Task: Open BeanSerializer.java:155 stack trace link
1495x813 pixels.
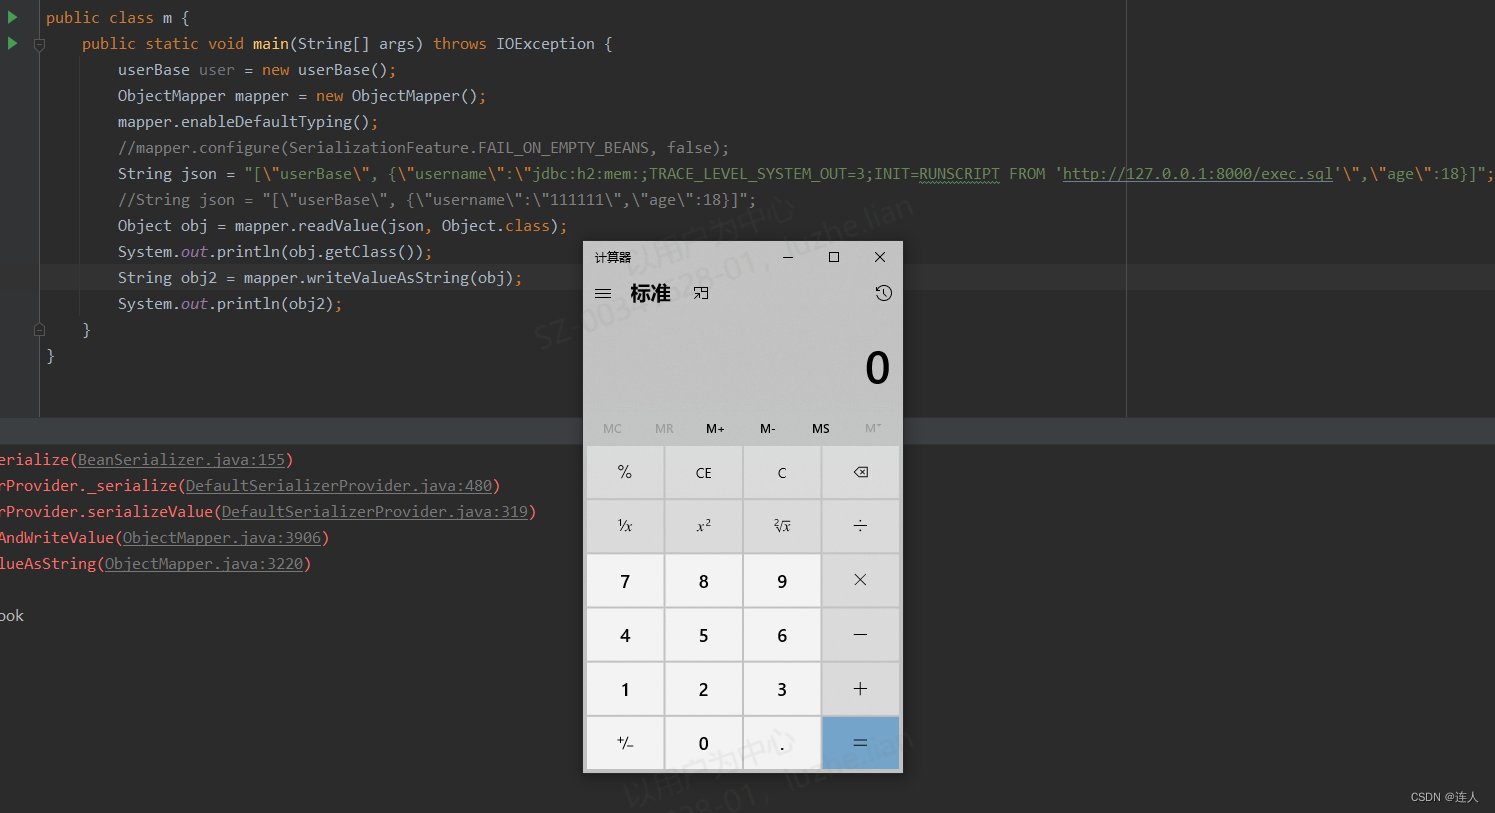Action: [x=182, y=459]
